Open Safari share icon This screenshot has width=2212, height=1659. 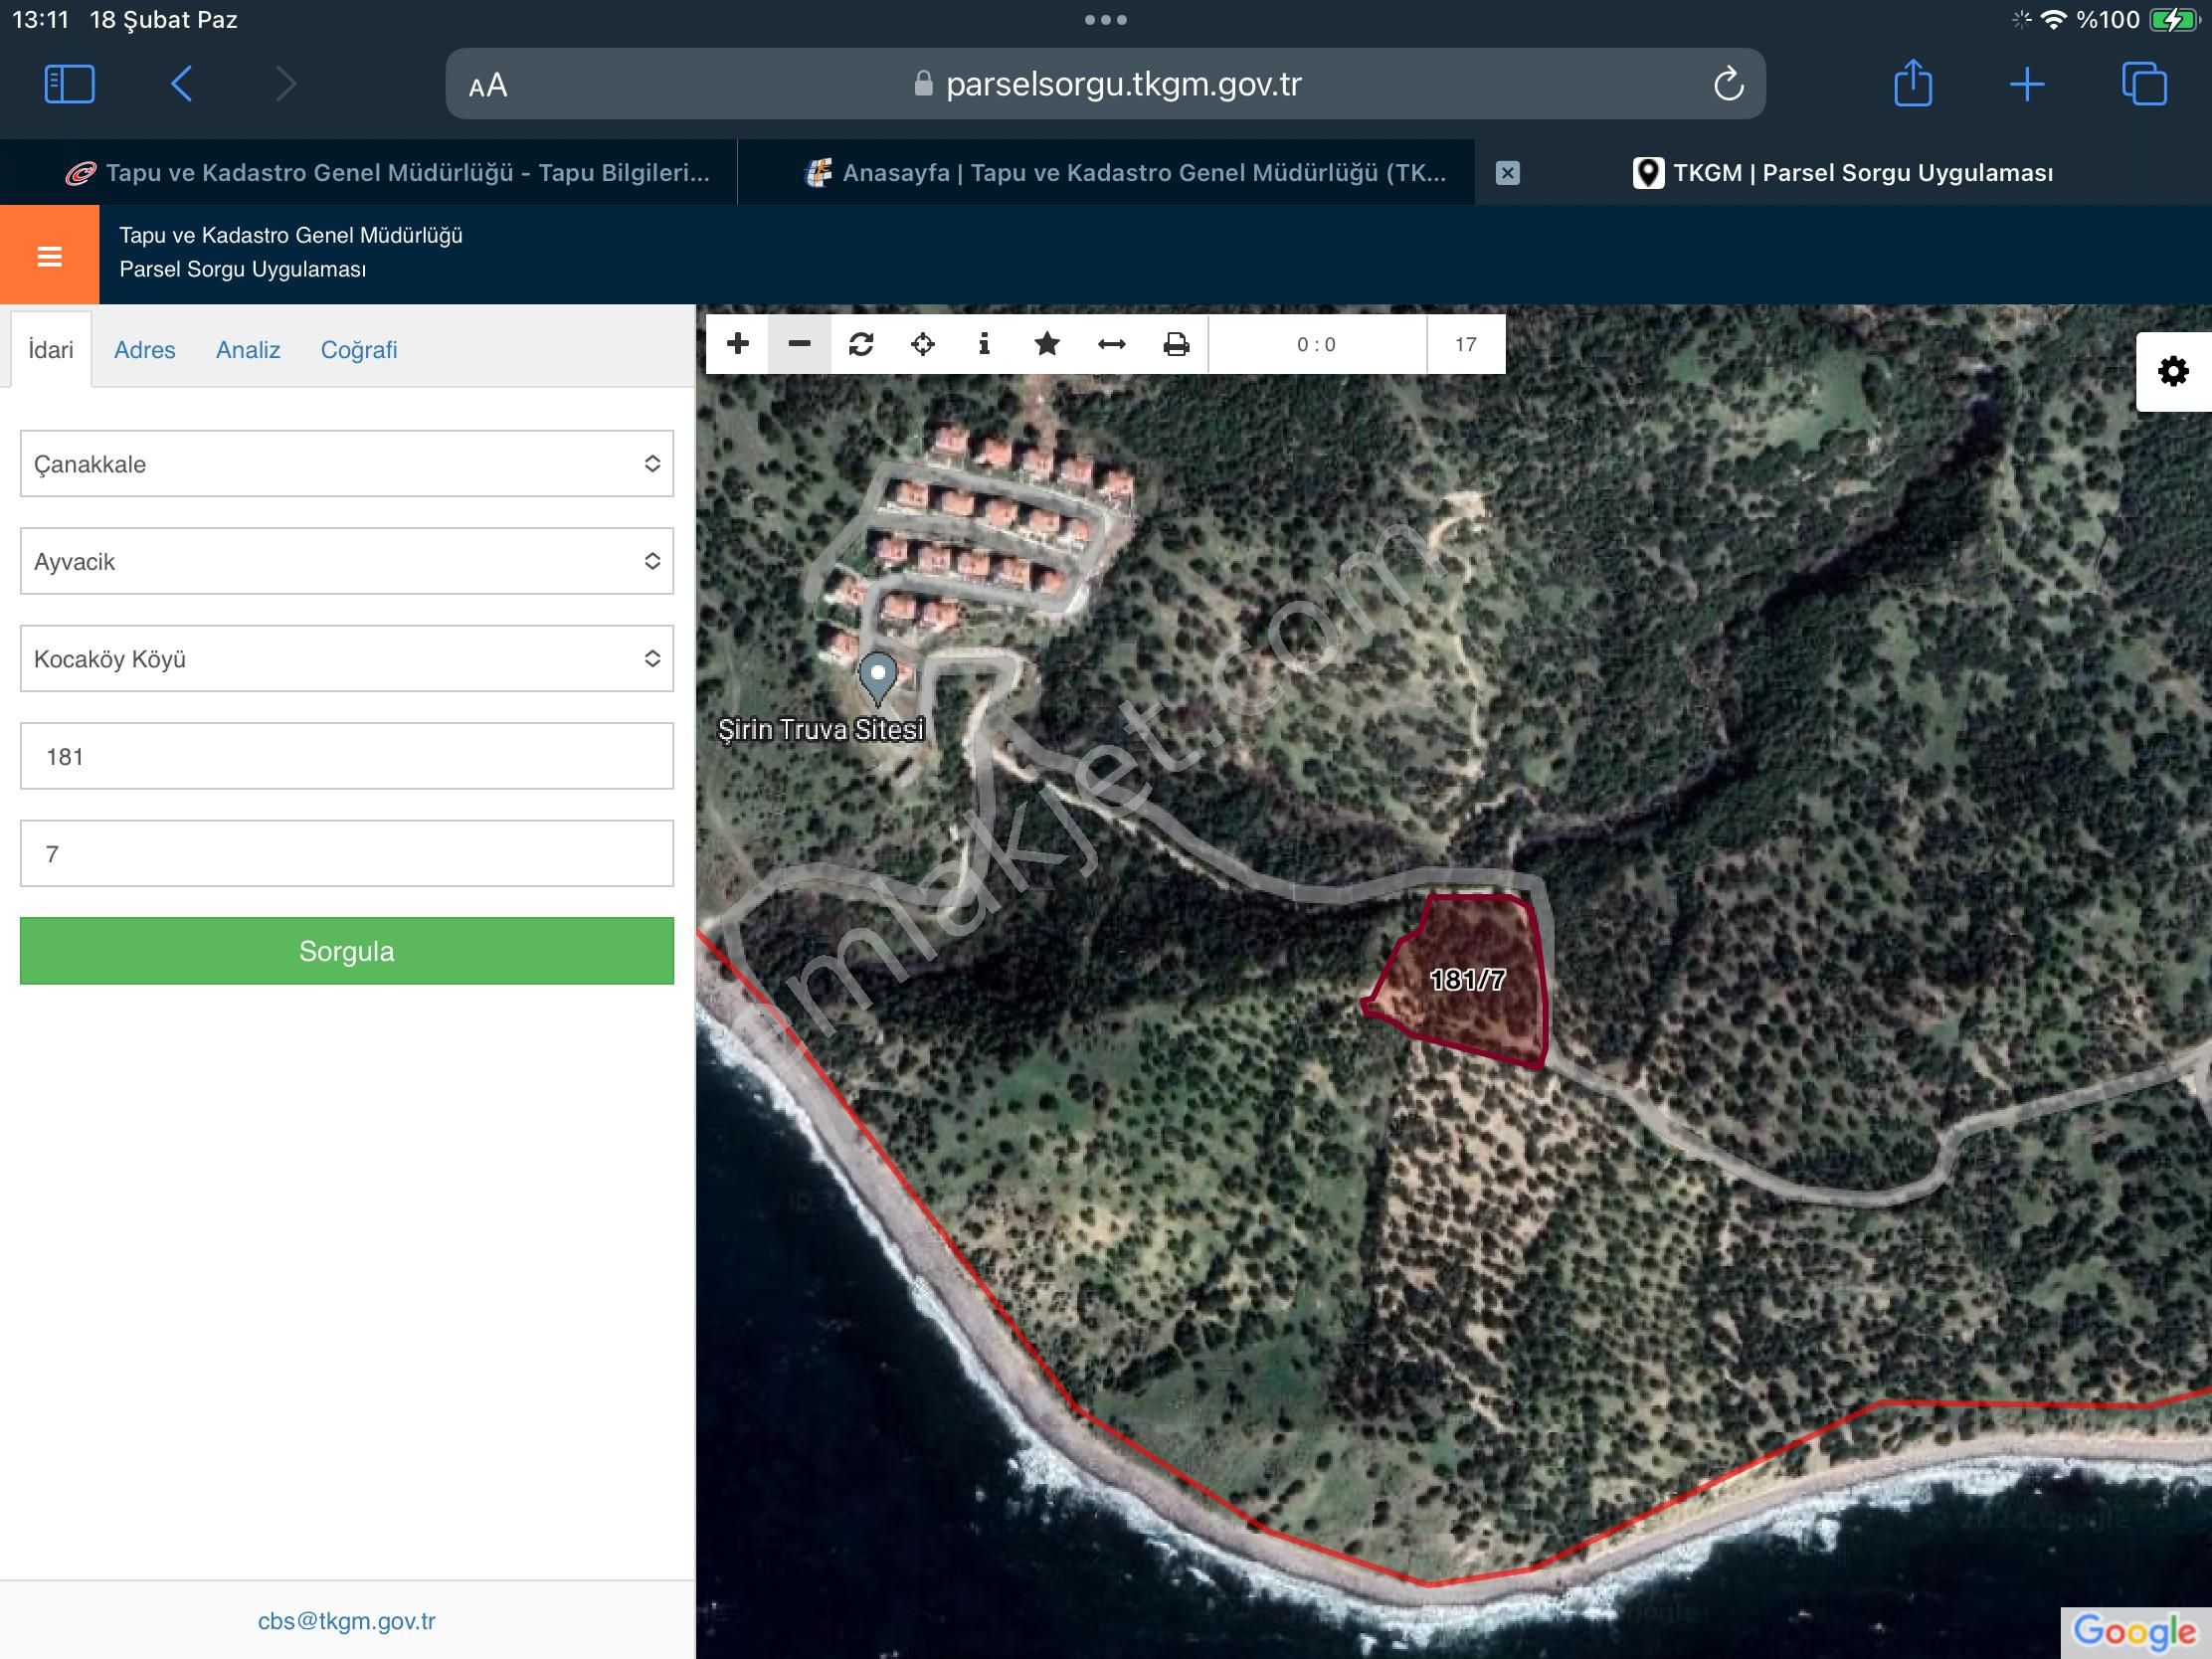1913,82
